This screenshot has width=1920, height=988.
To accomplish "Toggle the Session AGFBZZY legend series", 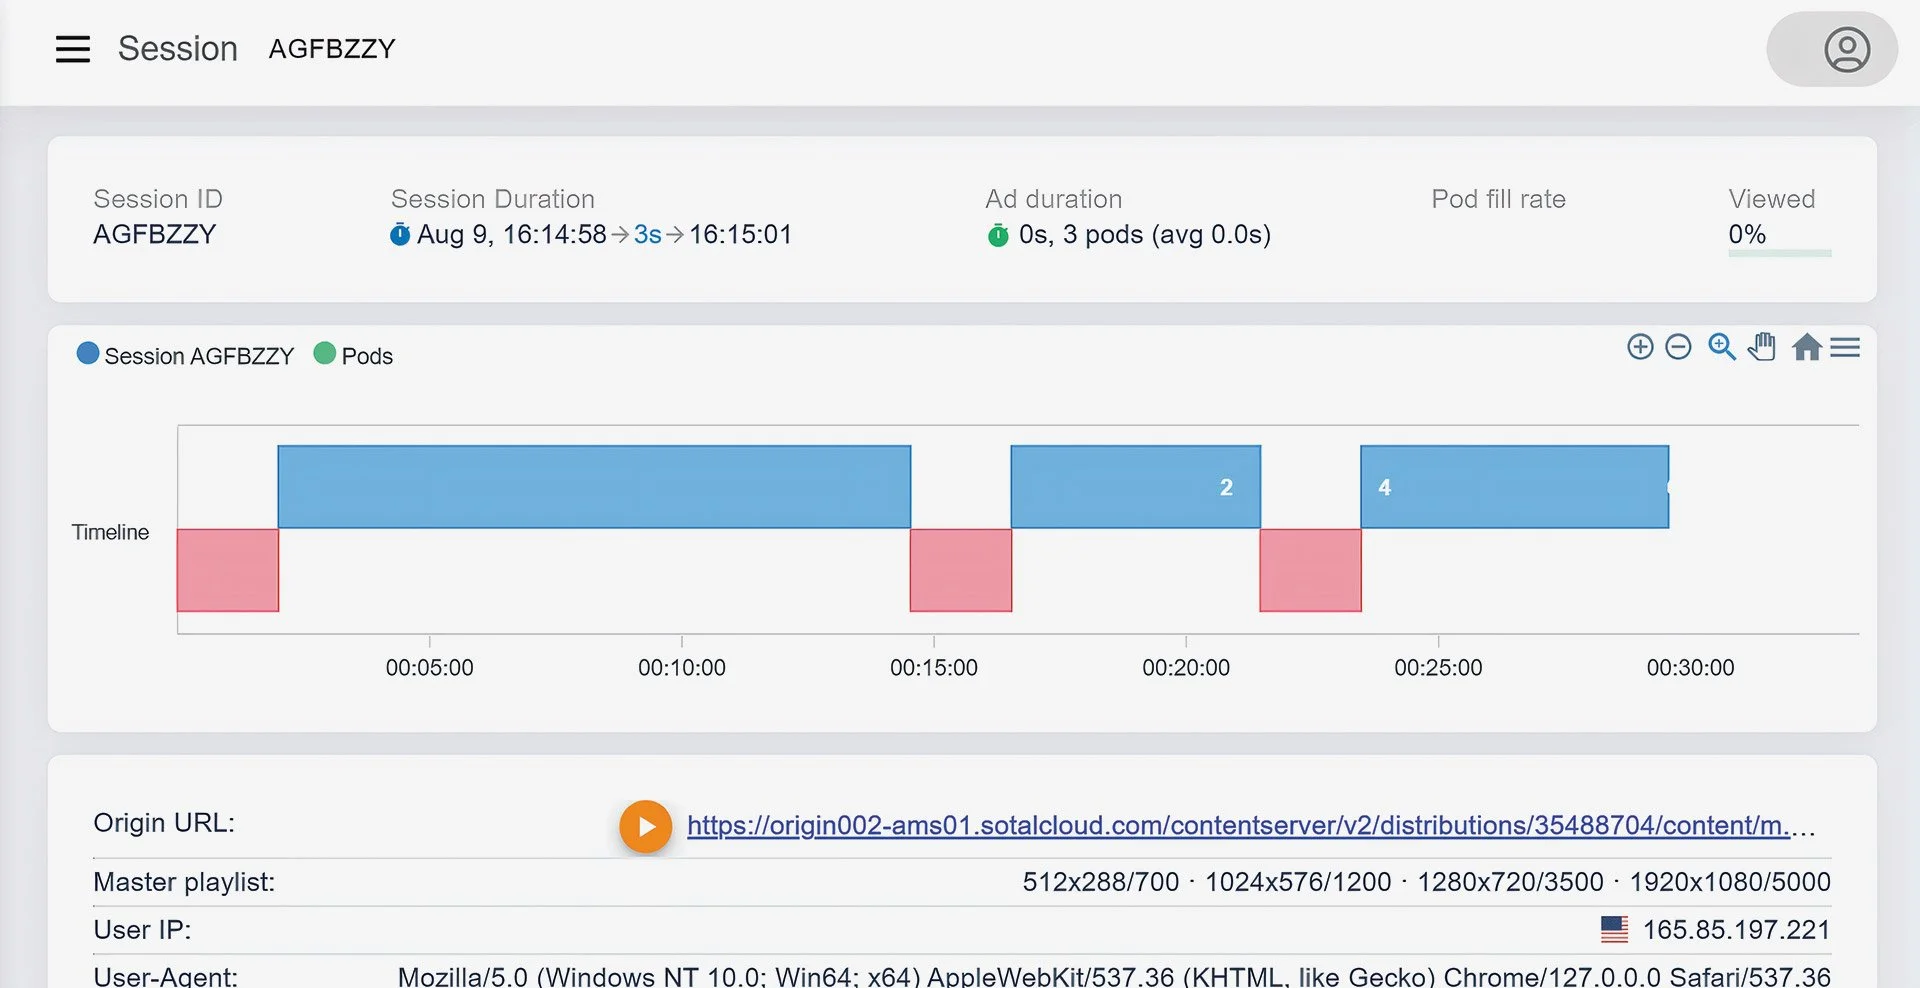I will (x=186, y=355).
